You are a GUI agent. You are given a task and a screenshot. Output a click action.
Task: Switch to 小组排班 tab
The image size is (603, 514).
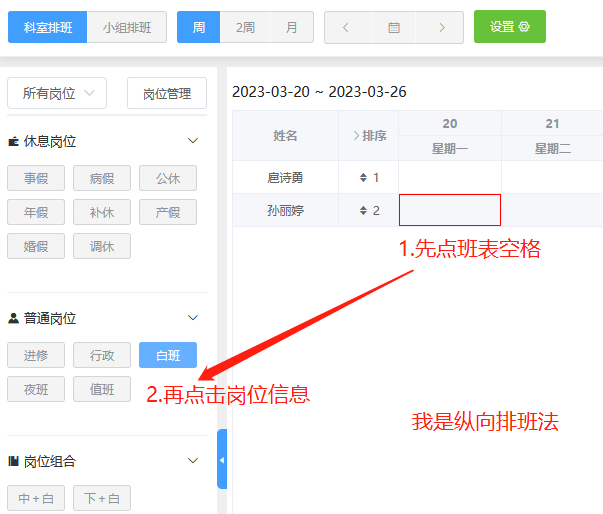pyautogui.click(x=127, y=27)
